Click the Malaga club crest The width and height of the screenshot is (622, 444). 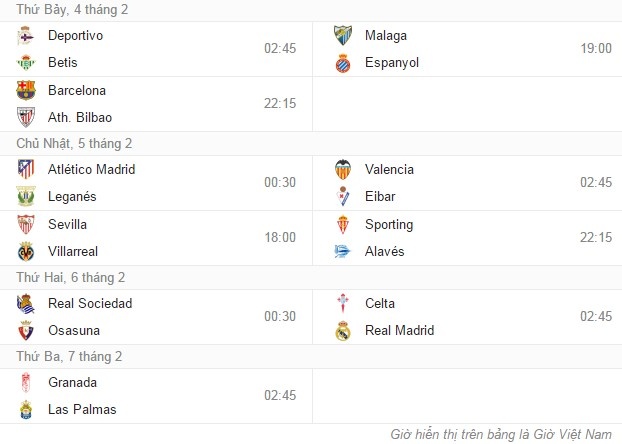pyautogui.click(x=343, y=36)
